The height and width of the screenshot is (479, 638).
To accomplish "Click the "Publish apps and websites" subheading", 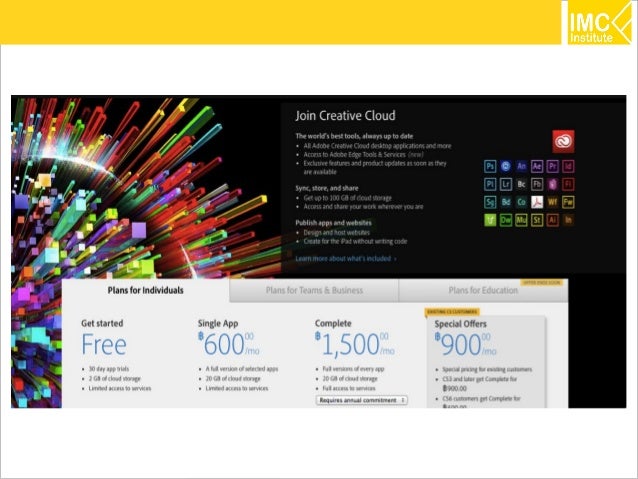I will tap(333, 223).
